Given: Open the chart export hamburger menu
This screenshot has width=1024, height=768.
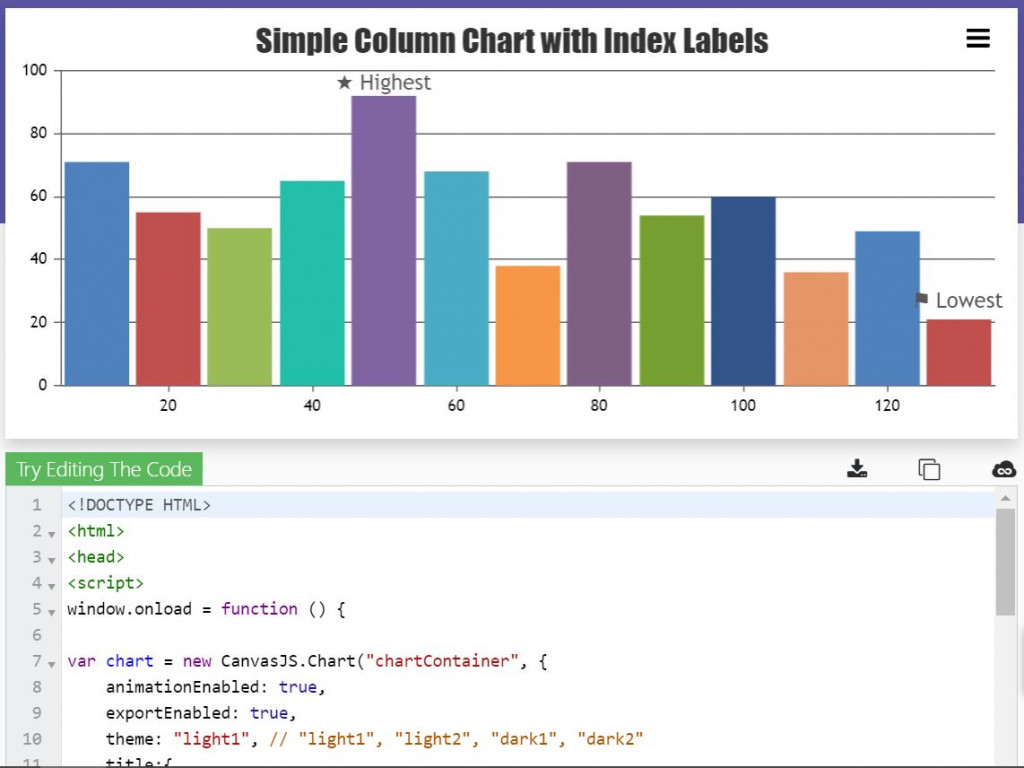Looking at the screenshot, I should [977, 39].
